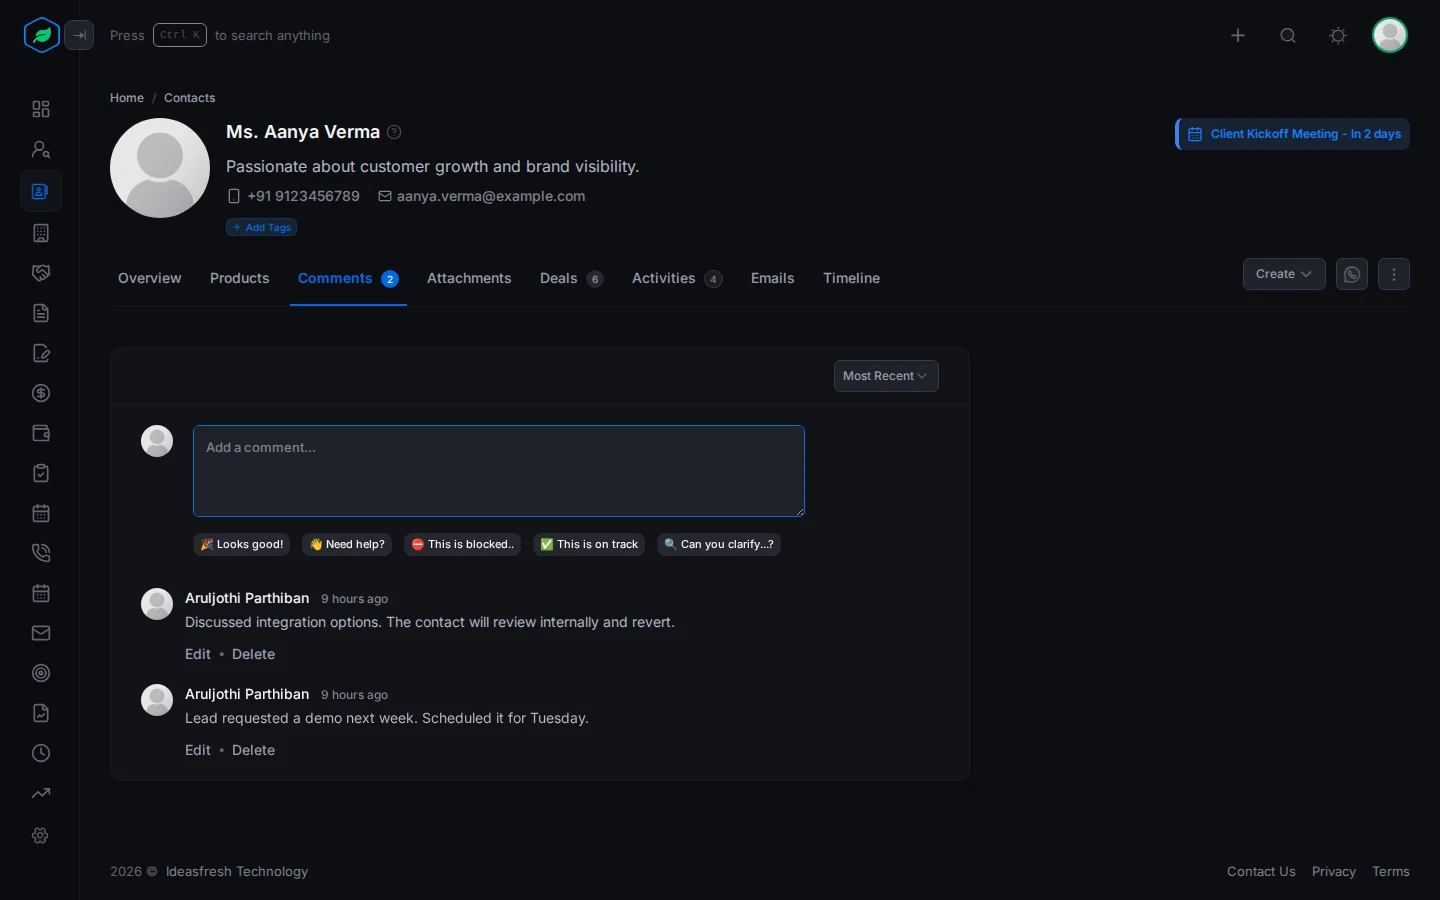Open the settings gear in sidebar
The width and height of the screenshot is (1440, 900).
pyautogui.click(x=41, y=835)
